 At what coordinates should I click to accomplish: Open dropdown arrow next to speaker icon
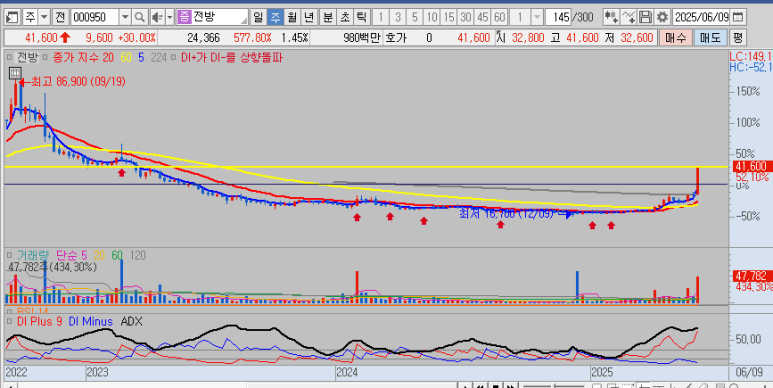[170, 18]
